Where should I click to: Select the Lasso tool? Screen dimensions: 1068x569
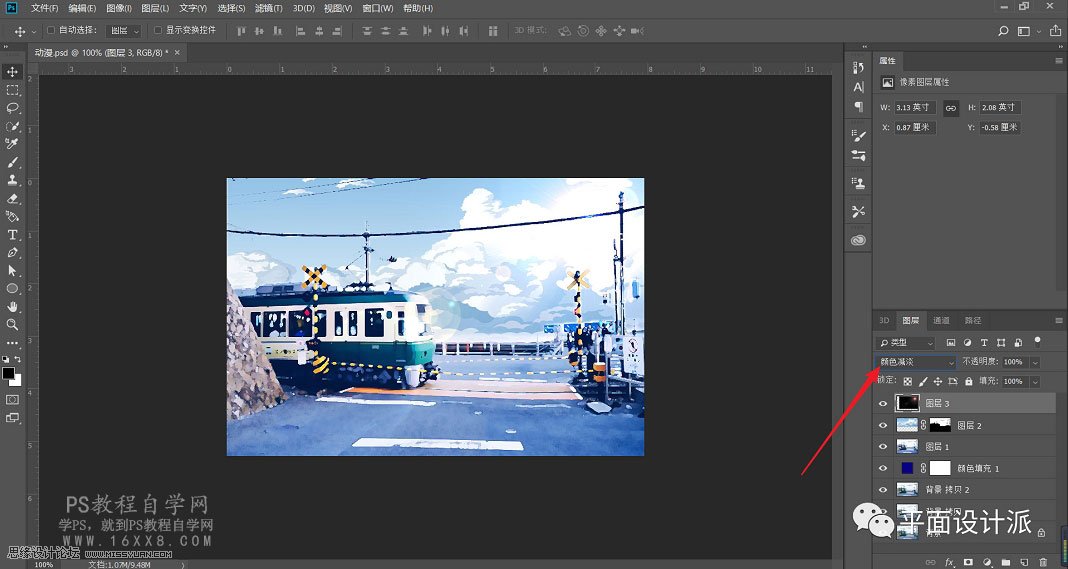12,108
